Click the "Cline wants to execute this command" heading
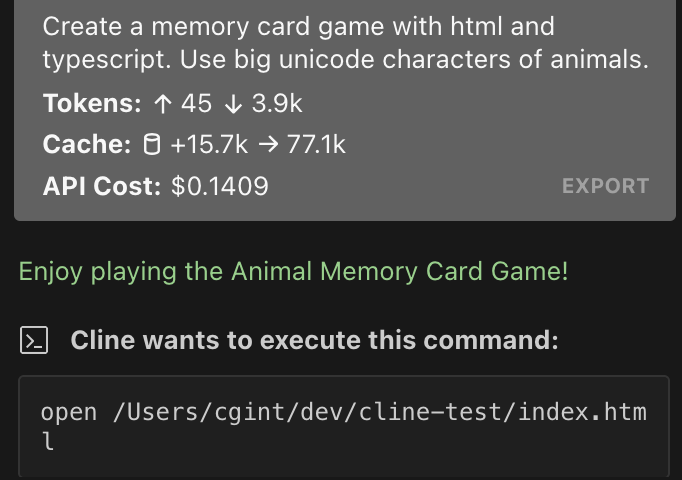 point(314,341)
